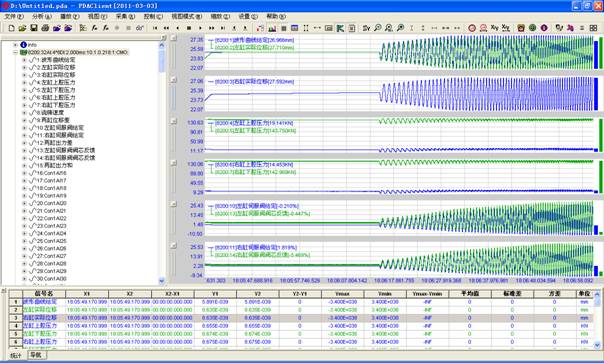The image size is (604, 363).
Task: Click the Print toolbar icon
Action: [45, 28]
